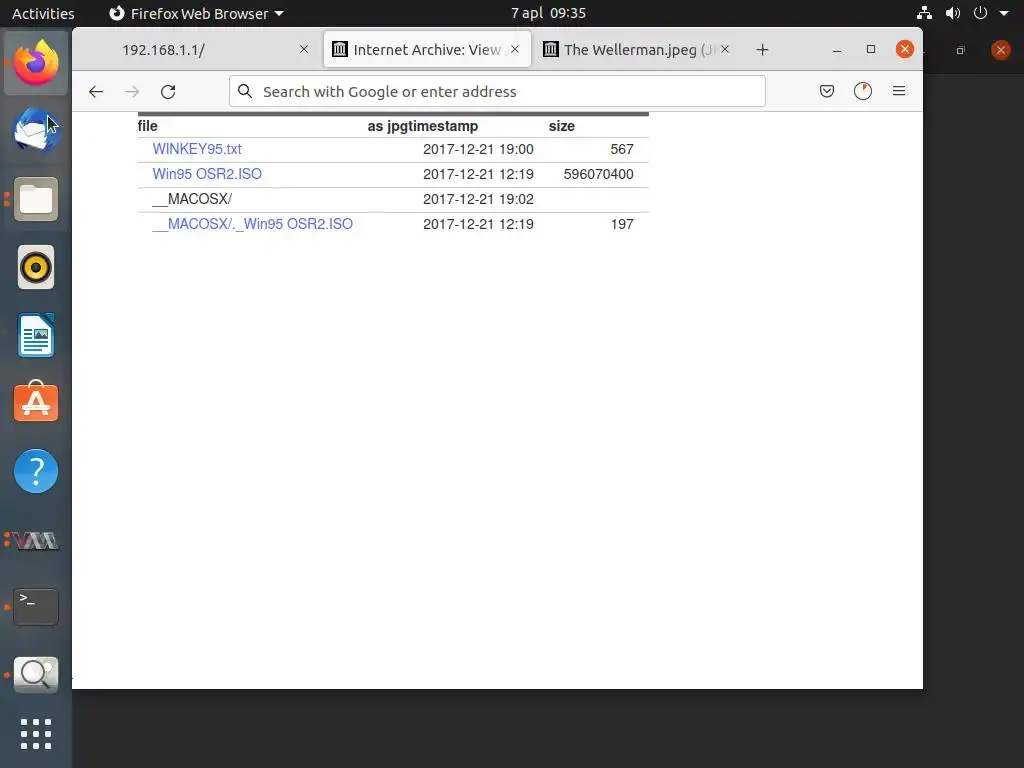Click the __MACOSX/ folder row text

click(x=192, y=199)
